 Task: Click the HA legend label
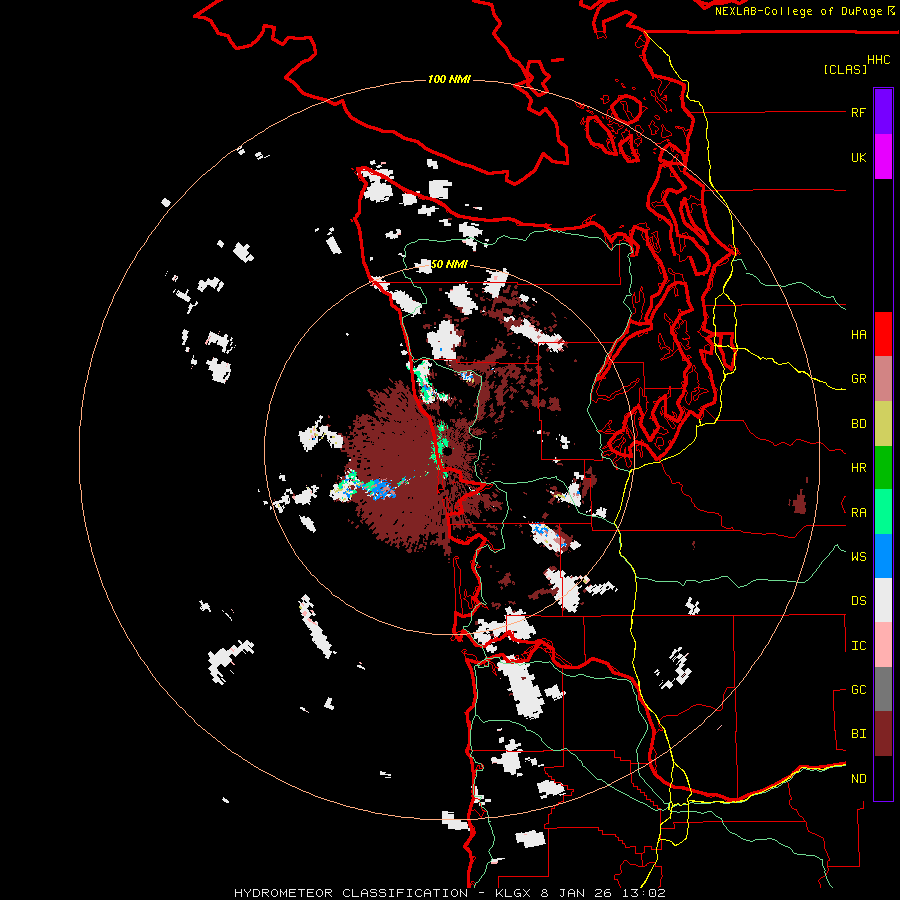858,335
